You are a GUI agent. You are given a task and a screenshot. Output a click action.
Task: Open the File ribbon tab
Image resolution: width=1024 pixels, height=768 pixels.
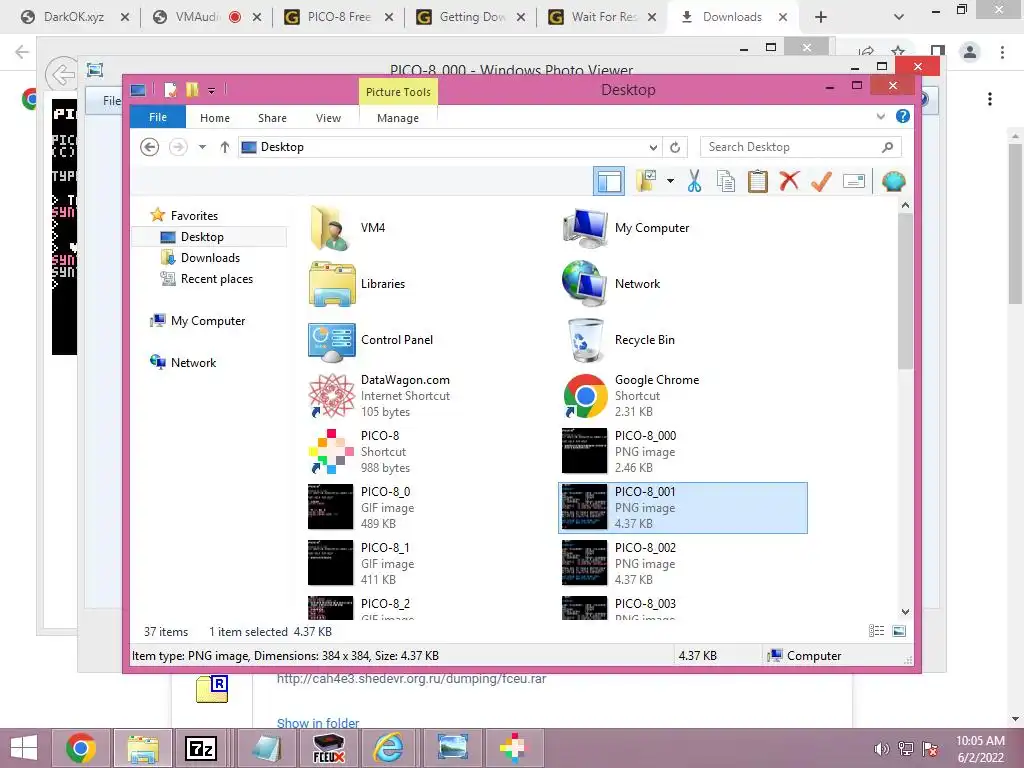pyautogui.click(x=158, y=118)
